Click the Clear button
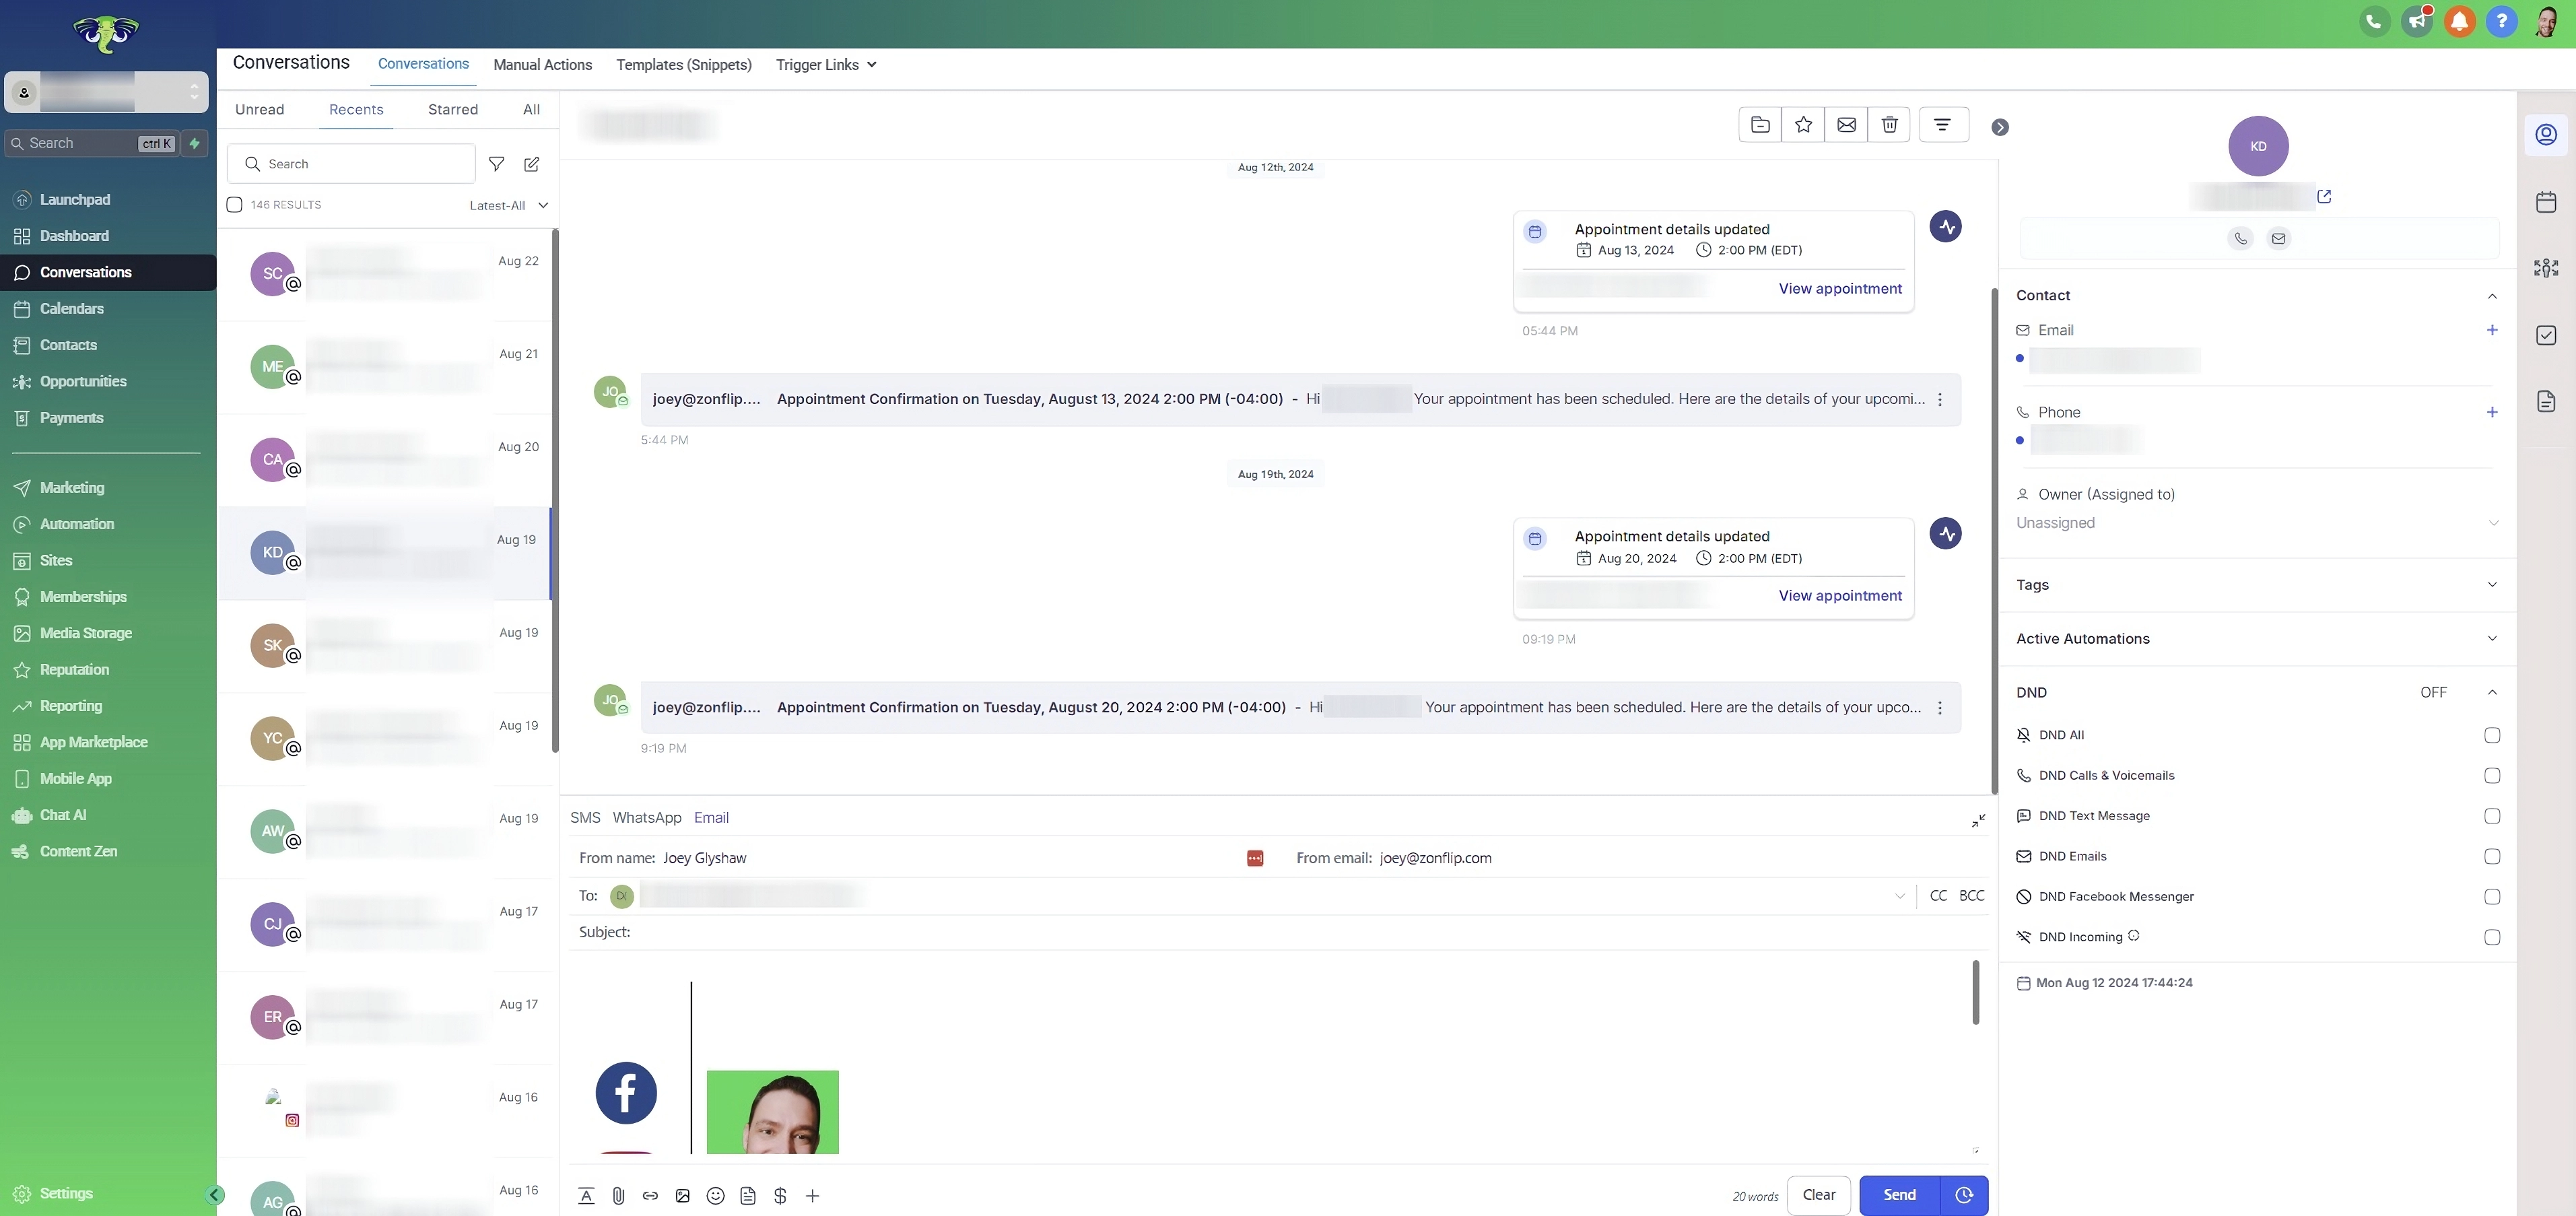The image size is (2576, 1216). point(1818,1195)
